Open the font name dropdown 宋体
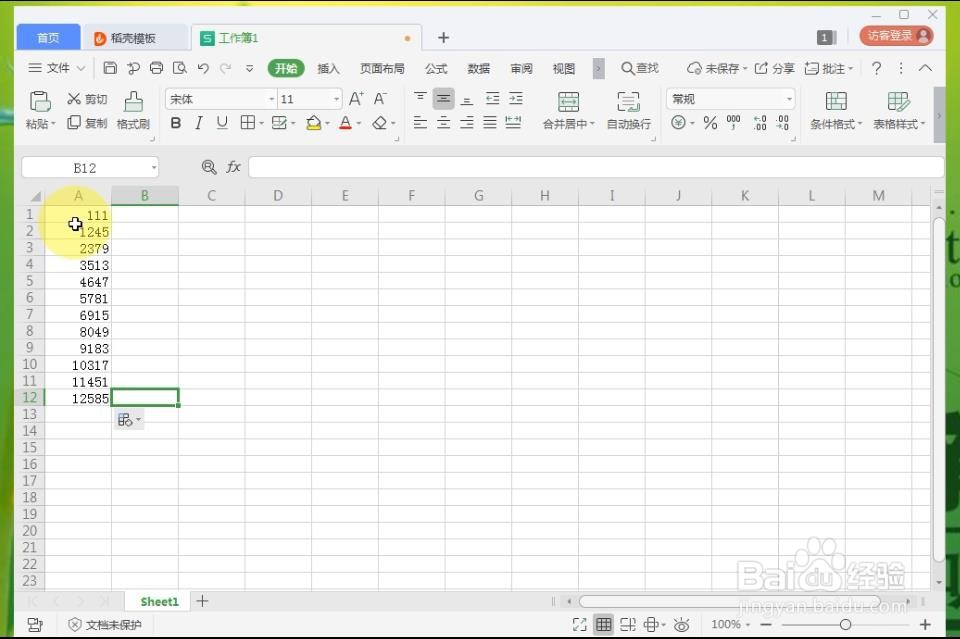The height and width of the screenshot is (639, 960). point(271,99)
